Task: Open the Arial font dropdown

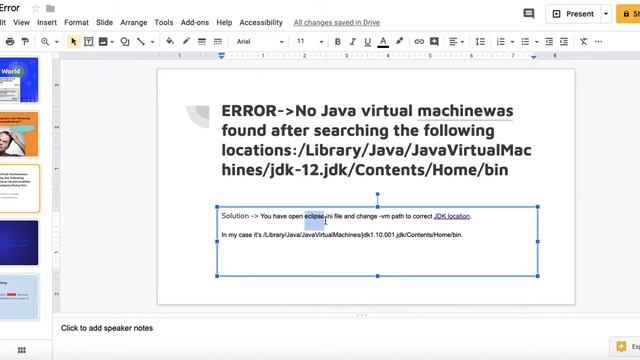Action: point(260,42)
